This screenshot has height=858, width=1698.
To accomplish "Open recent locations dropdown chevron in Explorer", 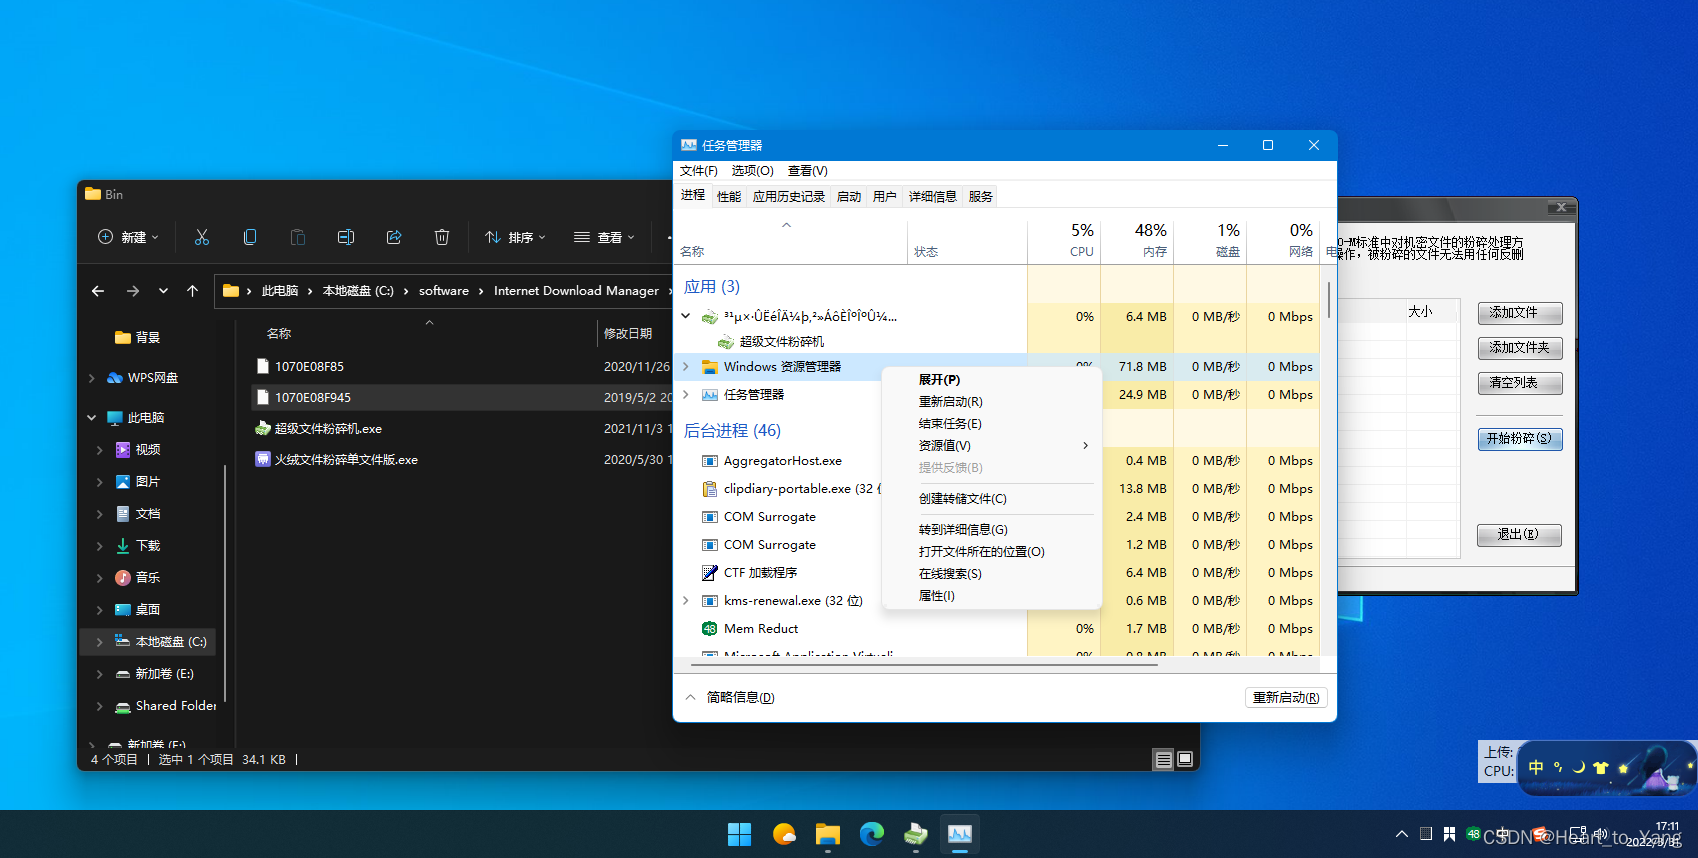I will [x=163, y=291].
